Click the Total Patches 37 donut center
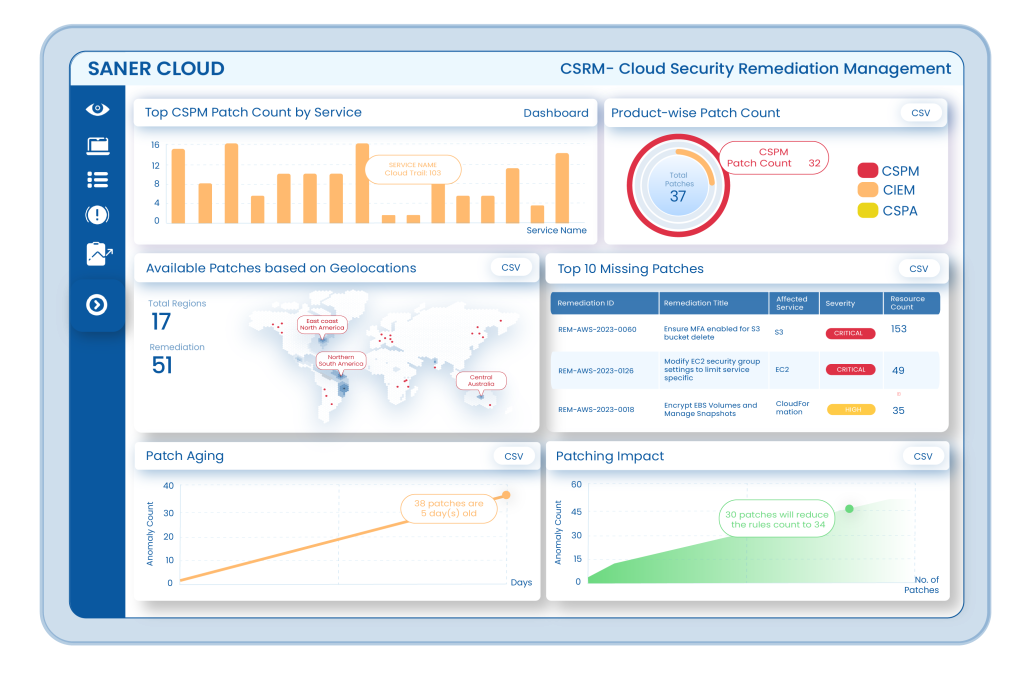 [678, 187]
